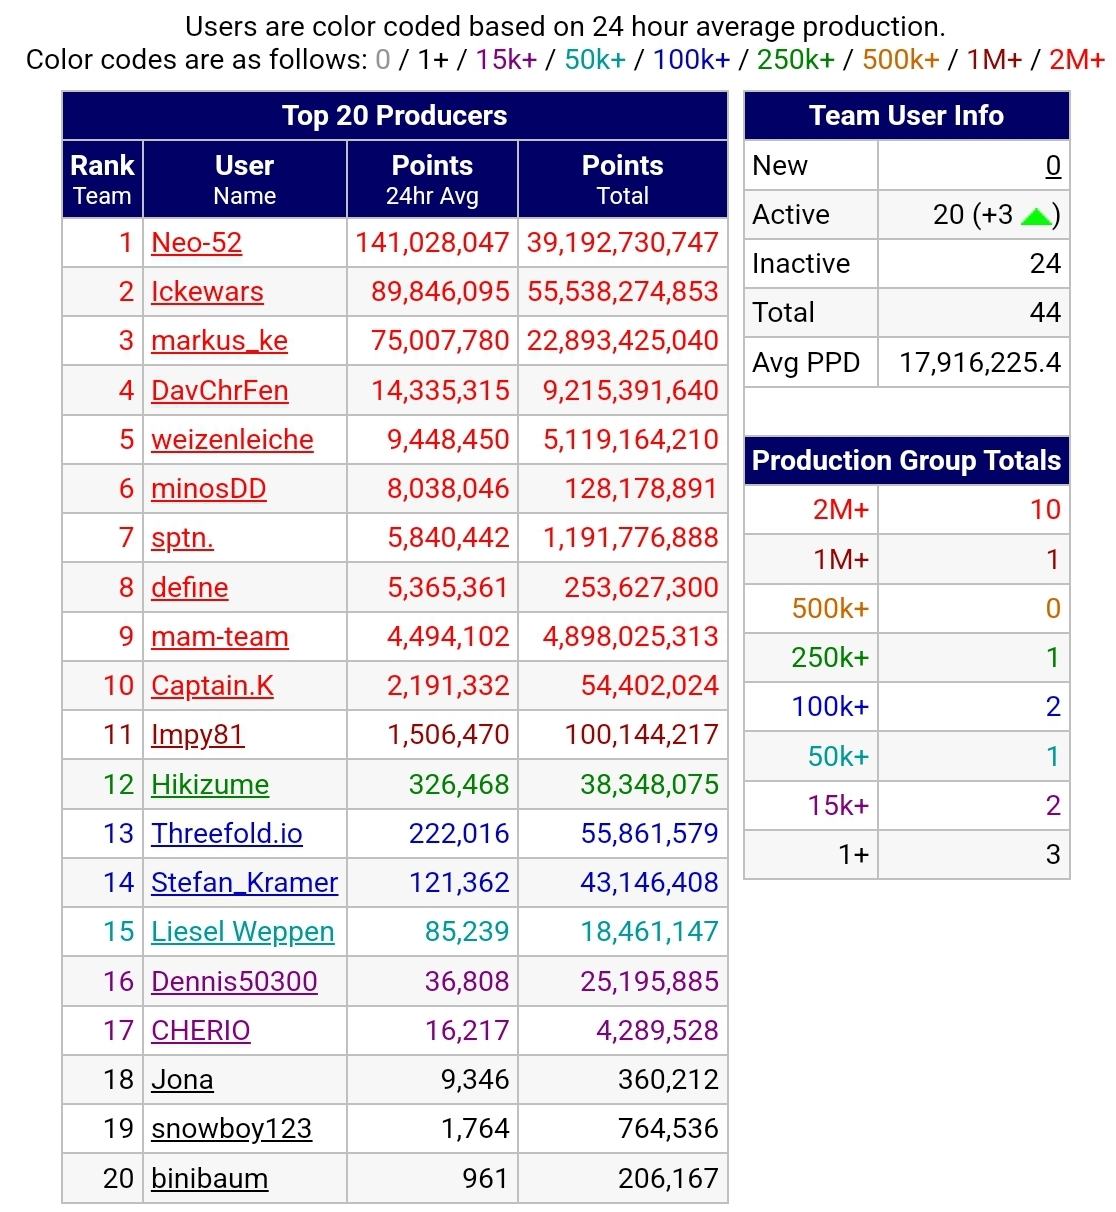Image resolution: width=1116 pixels, height=1212 pixels.
Task: Open Ickewars user profile link
Action: tap(207, 292)
